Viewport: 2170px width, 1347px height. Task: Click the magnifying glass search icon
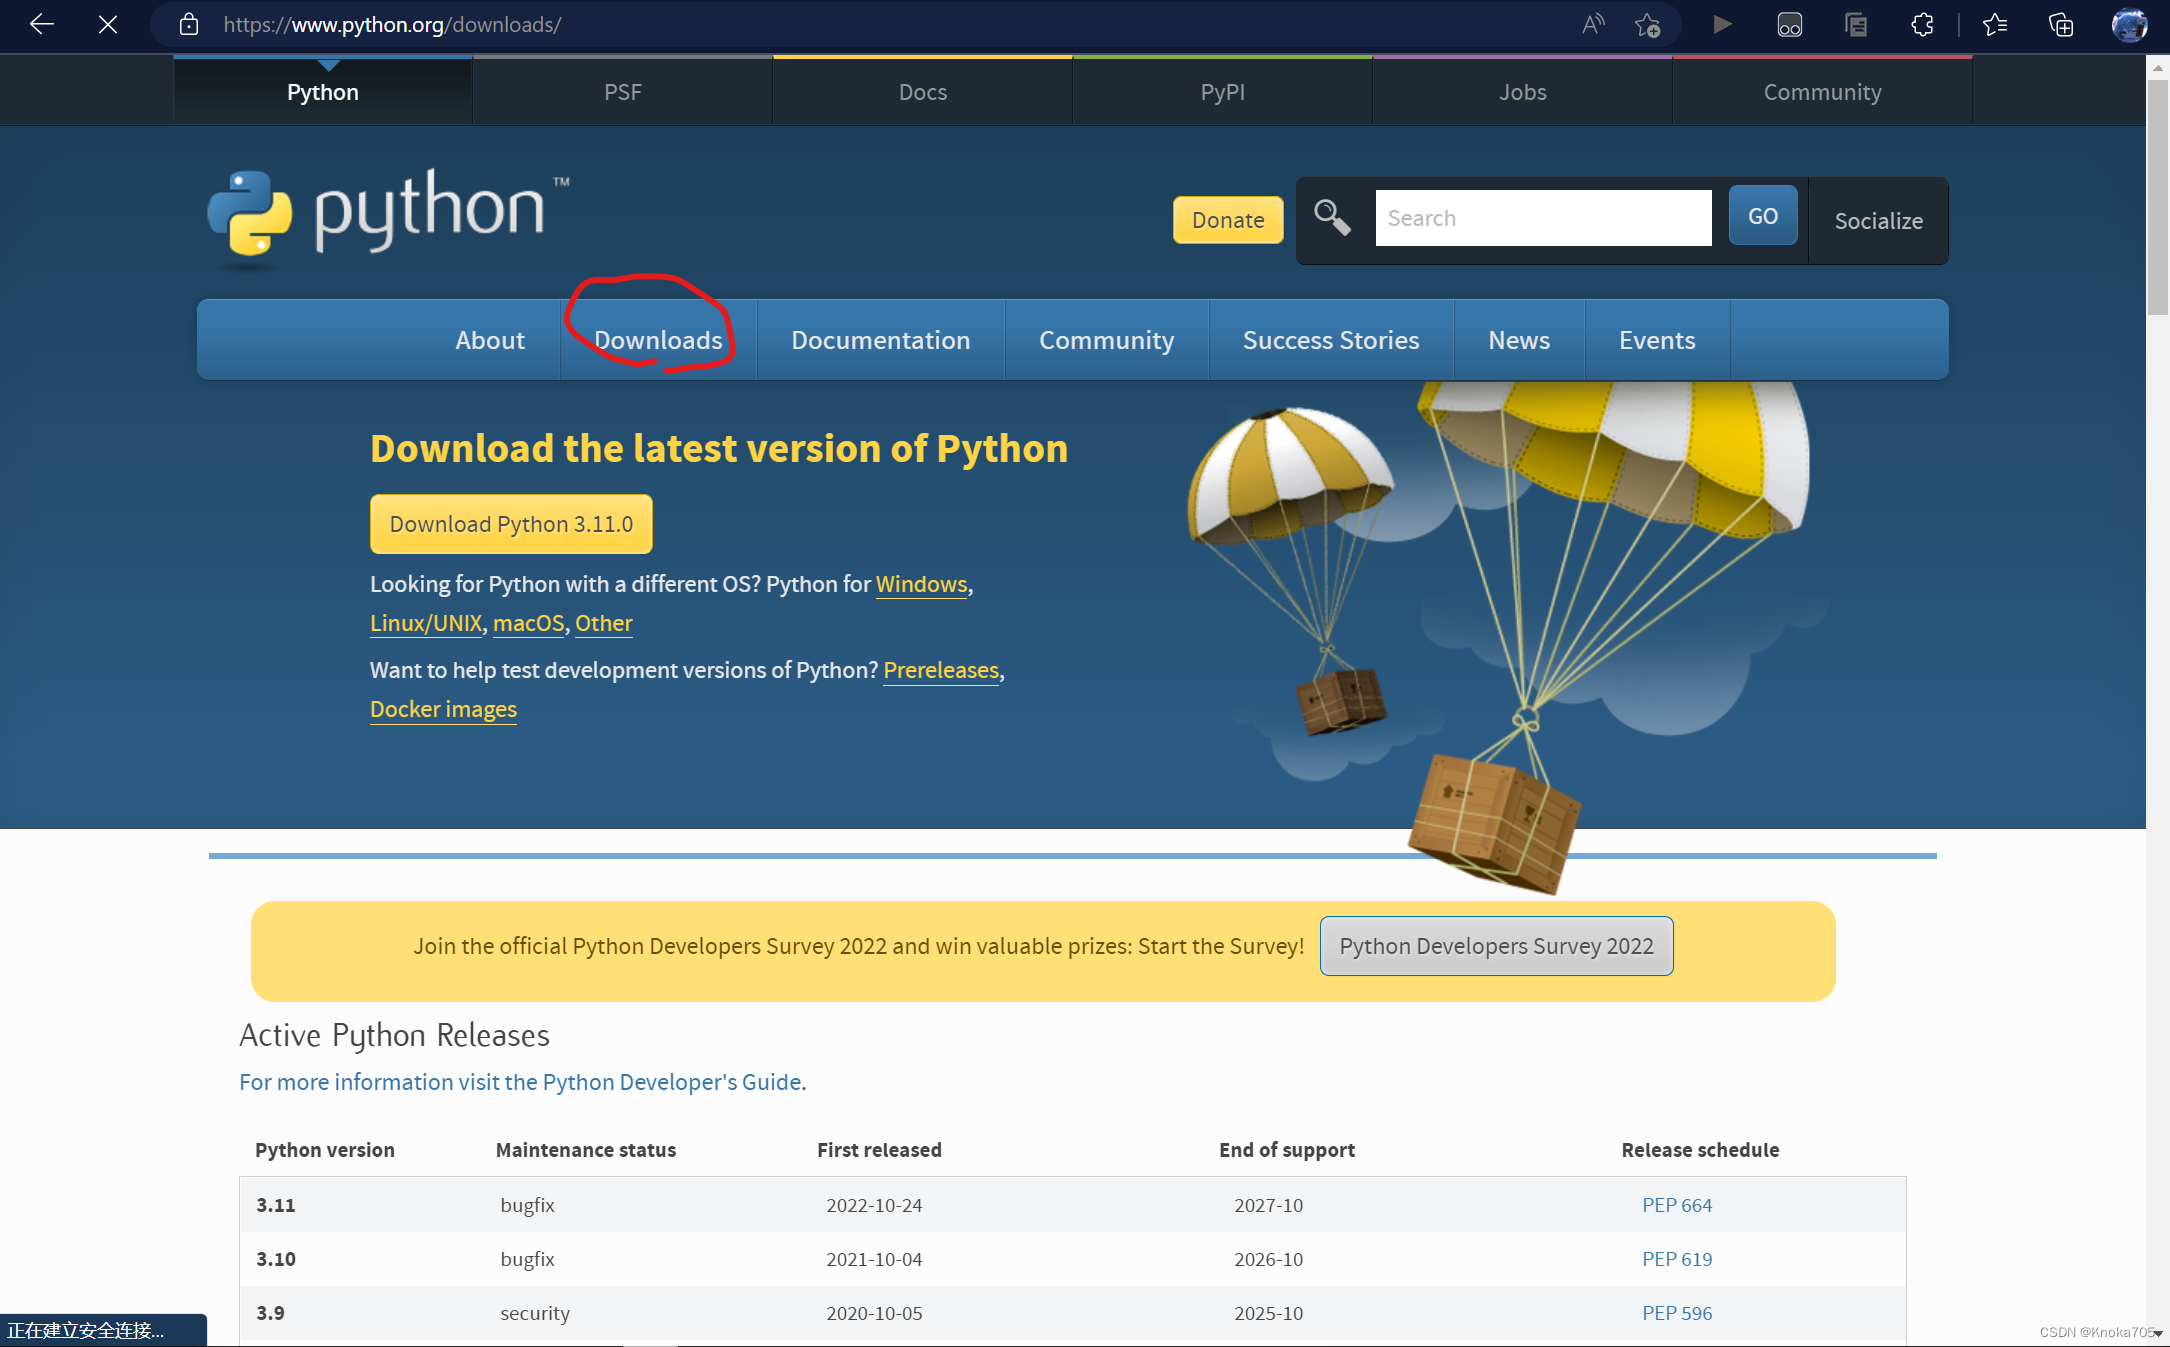tap(1332, 218)
